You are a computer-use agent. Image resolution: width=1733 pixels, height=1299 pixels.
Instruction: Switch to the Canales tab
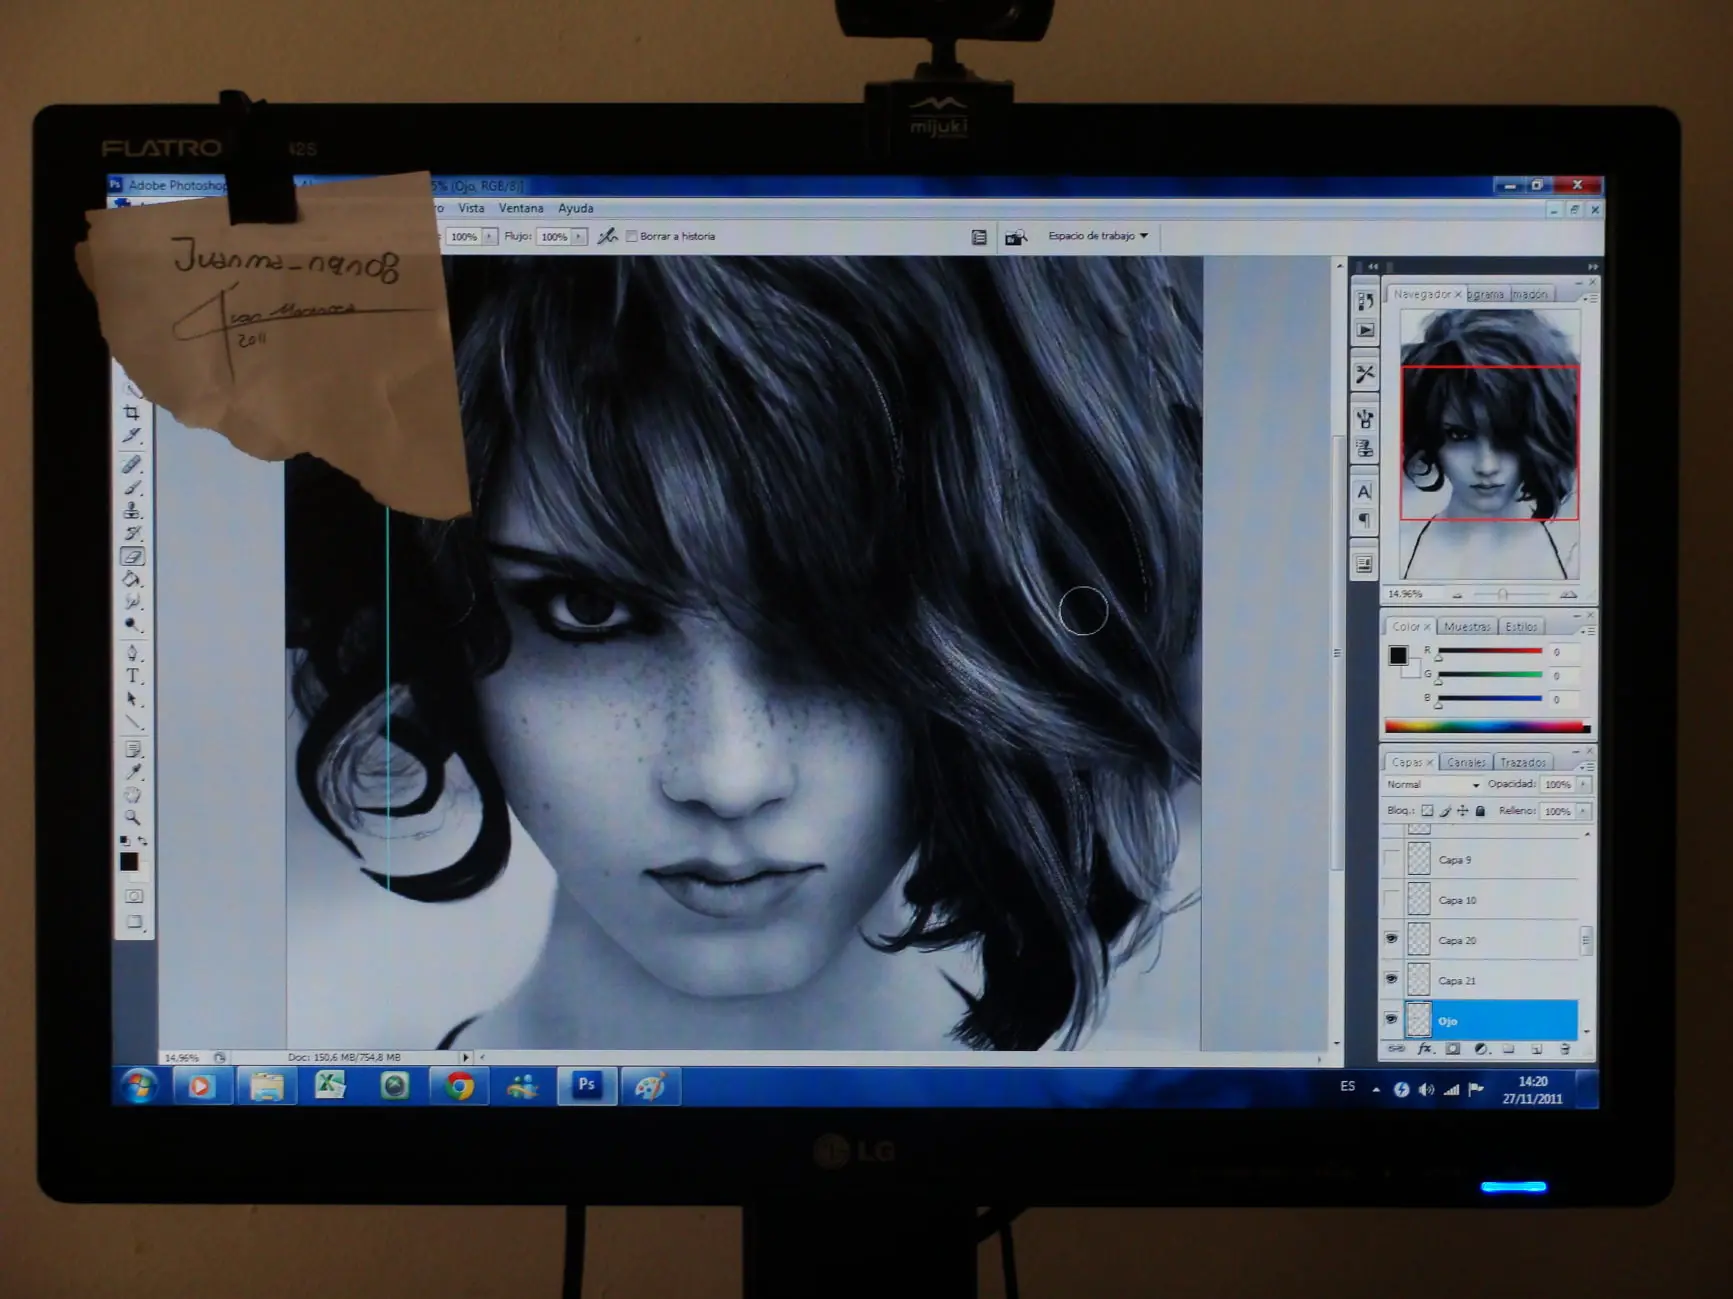(x=1466, y=762)
